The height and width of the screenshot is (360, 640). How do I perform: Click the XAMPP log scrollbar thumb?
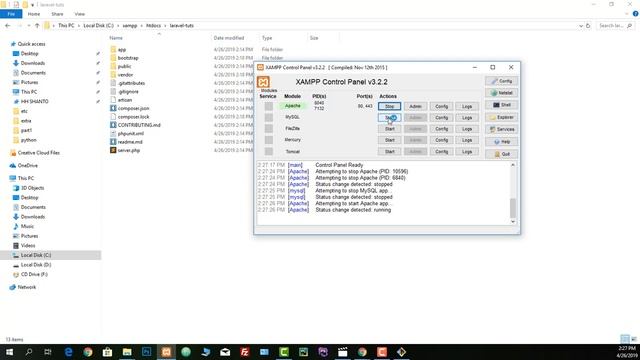[513, 208]
